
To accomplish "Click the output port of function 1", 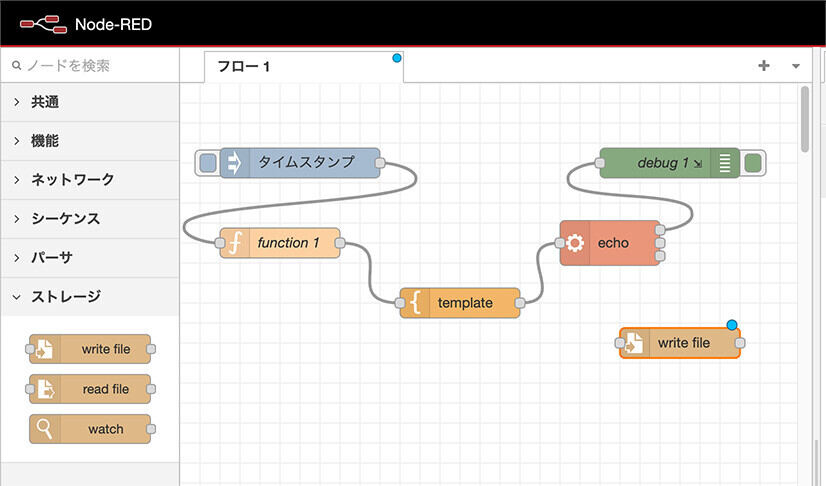I will click(x=340, y=243).
